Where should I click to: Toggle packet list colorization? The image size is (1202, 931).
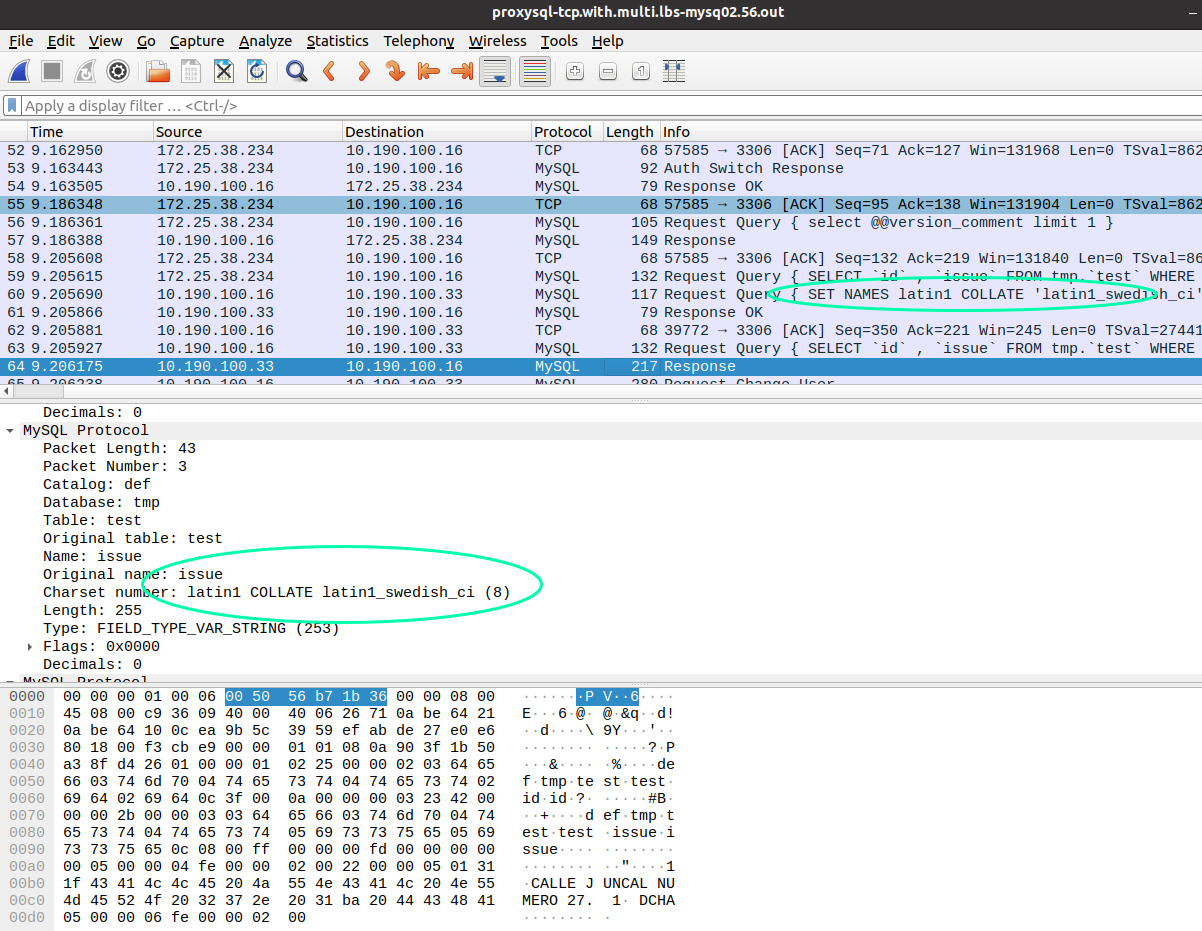(x=534, y=71)
